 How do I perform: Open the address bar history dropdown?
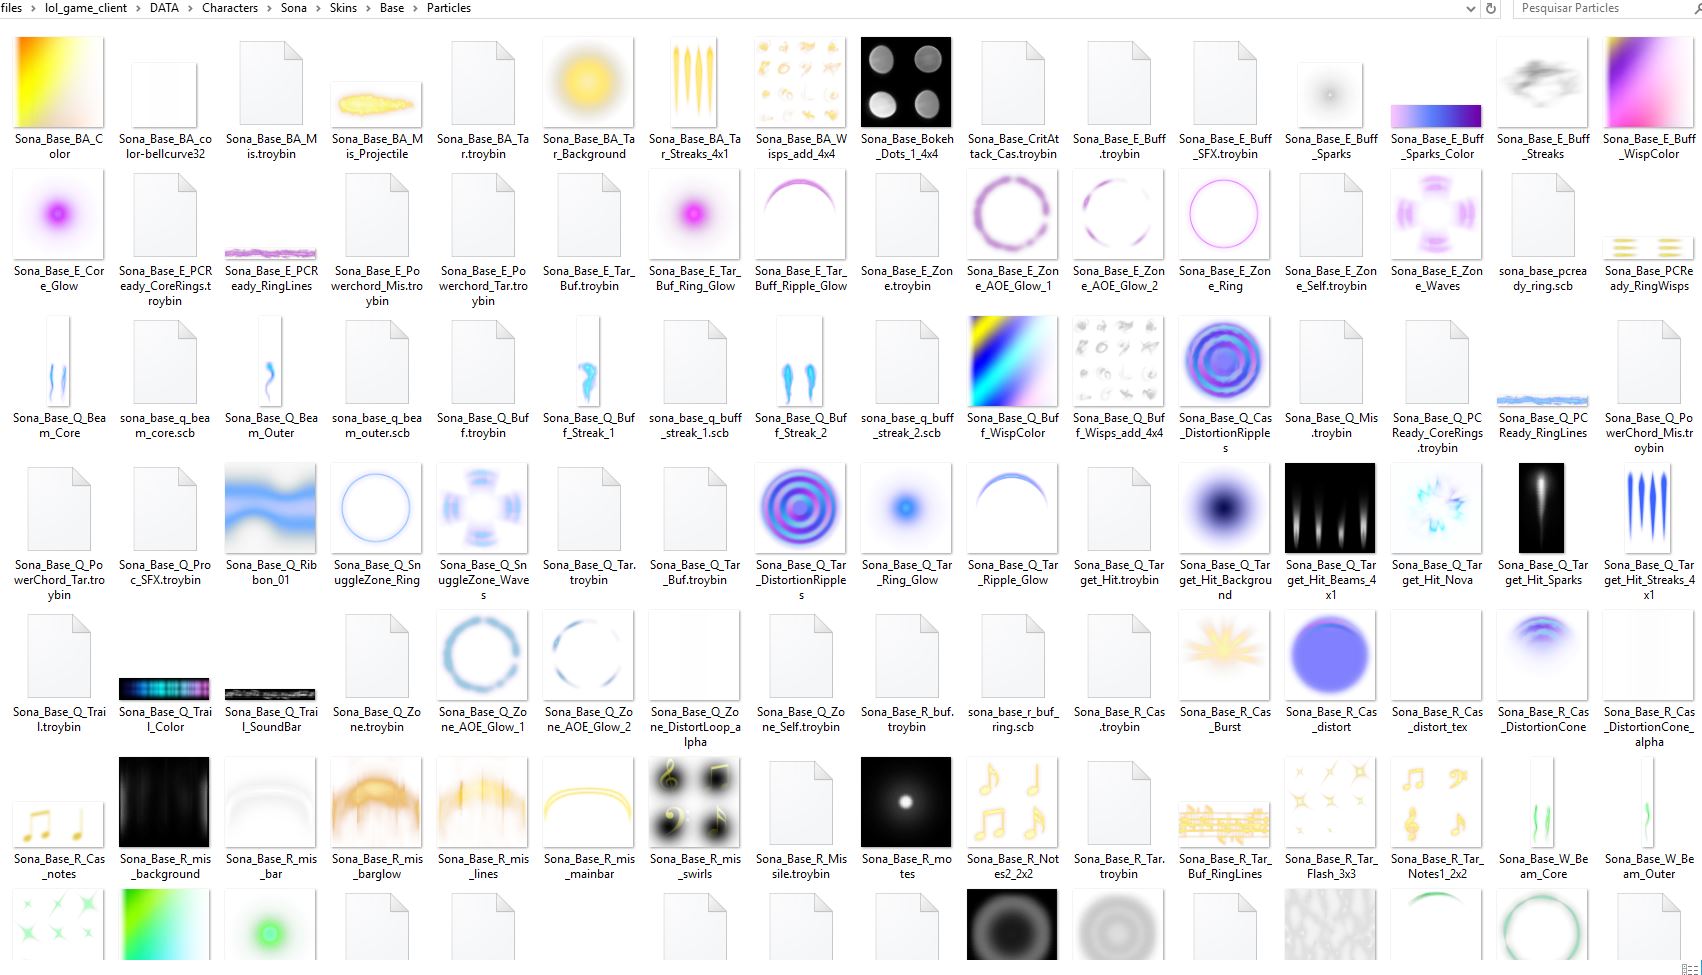1470,9
